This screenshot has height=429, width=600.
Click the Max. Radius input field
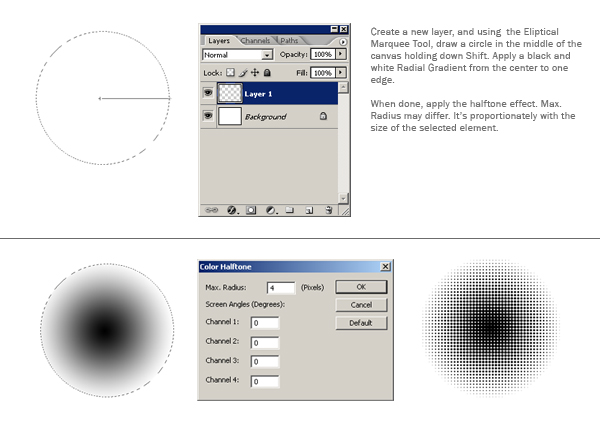281,288
